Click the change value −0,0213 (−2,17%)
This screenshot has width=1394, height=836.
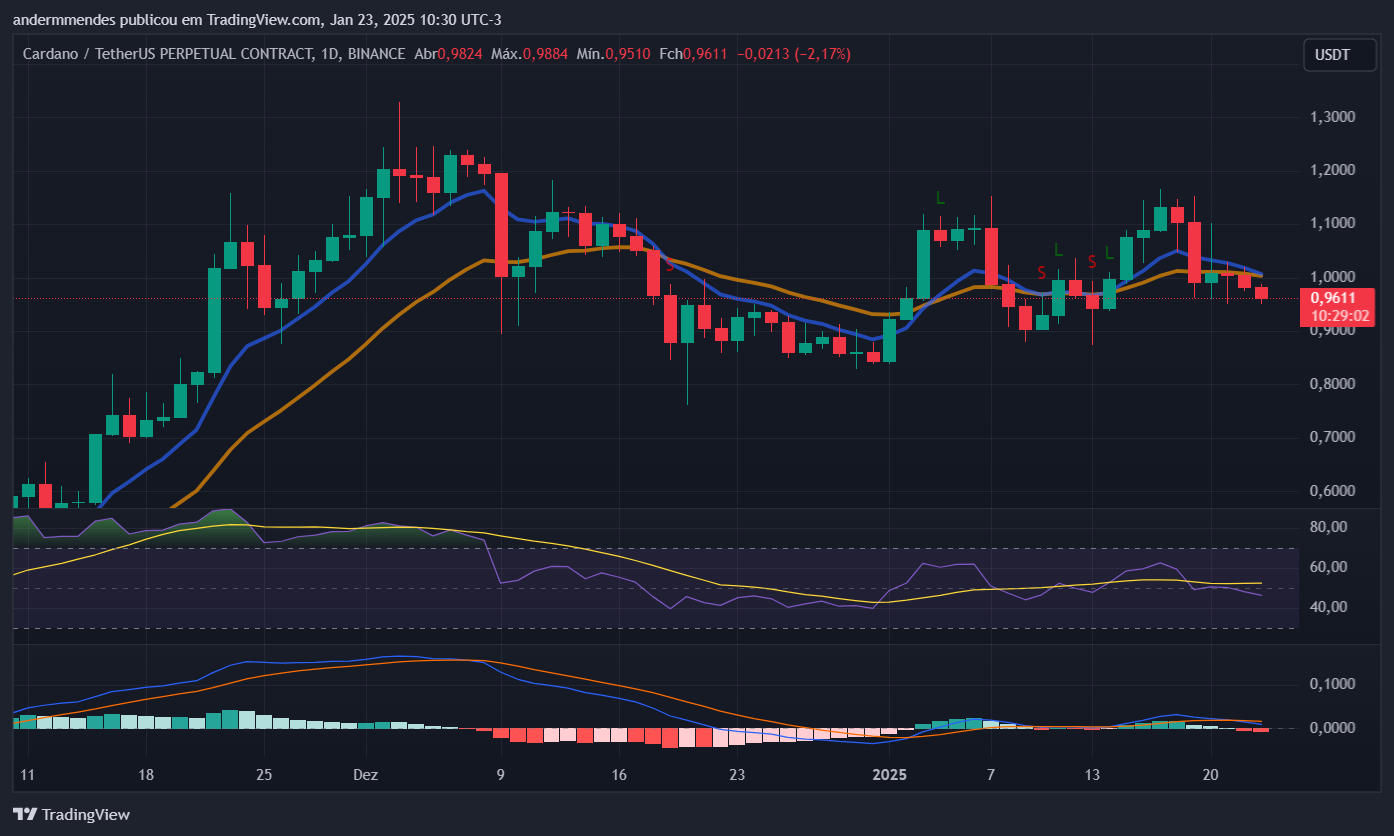tap(793, 54)
